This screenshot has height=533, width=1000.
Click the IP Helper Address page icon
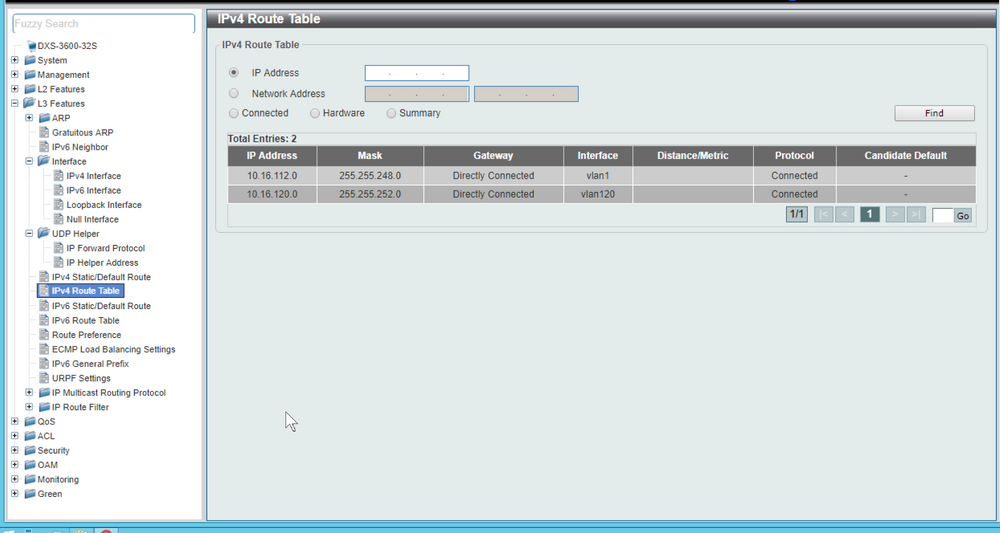59,263
